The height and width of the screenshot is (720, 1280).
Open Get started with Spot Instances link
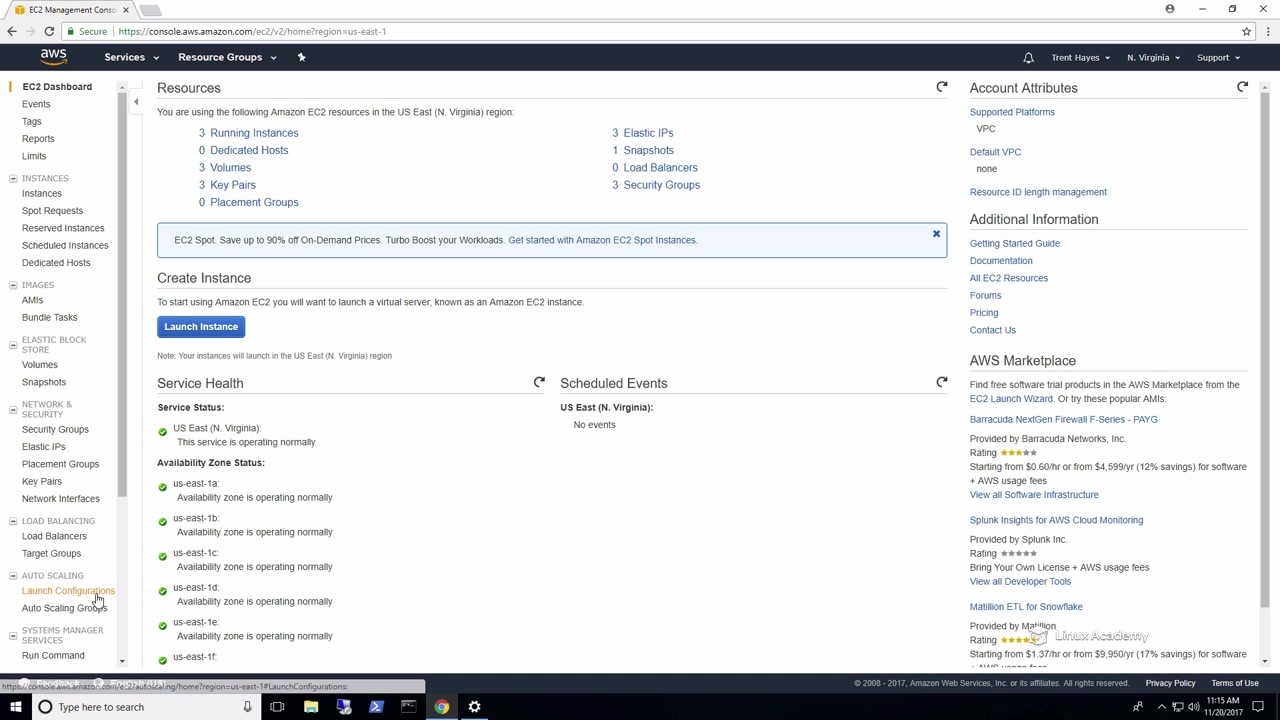point(602,240)
